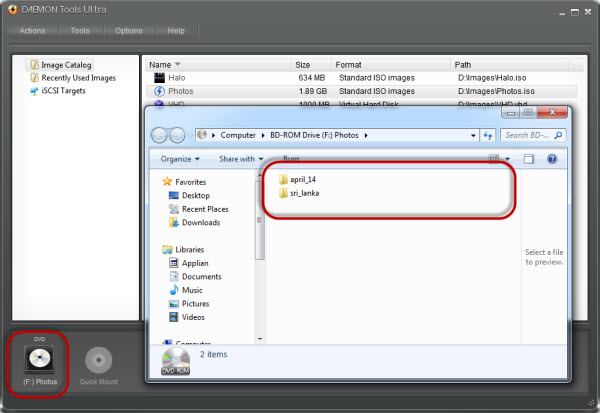Select the Halo image row

pos(361,78)
